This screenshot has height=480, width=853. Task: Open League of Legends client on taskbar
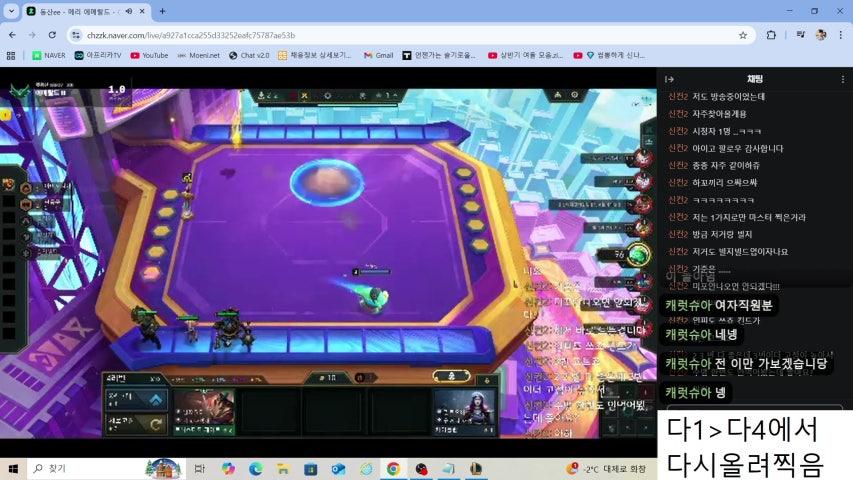click(476, 469)
